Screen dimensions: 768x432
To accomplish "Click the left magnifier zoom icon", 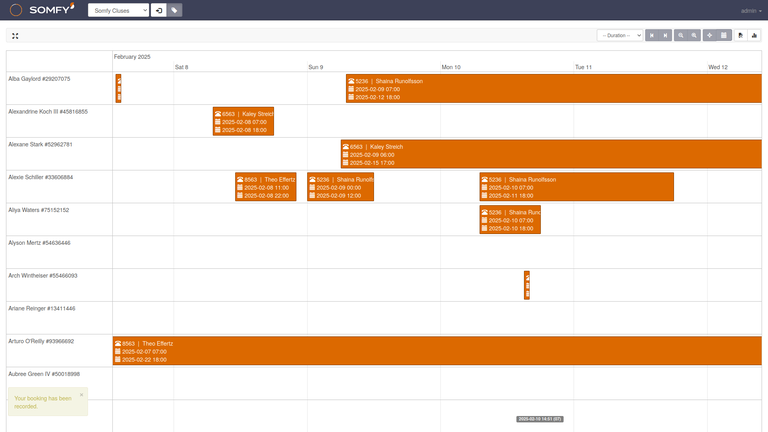I will click(681, 35).
